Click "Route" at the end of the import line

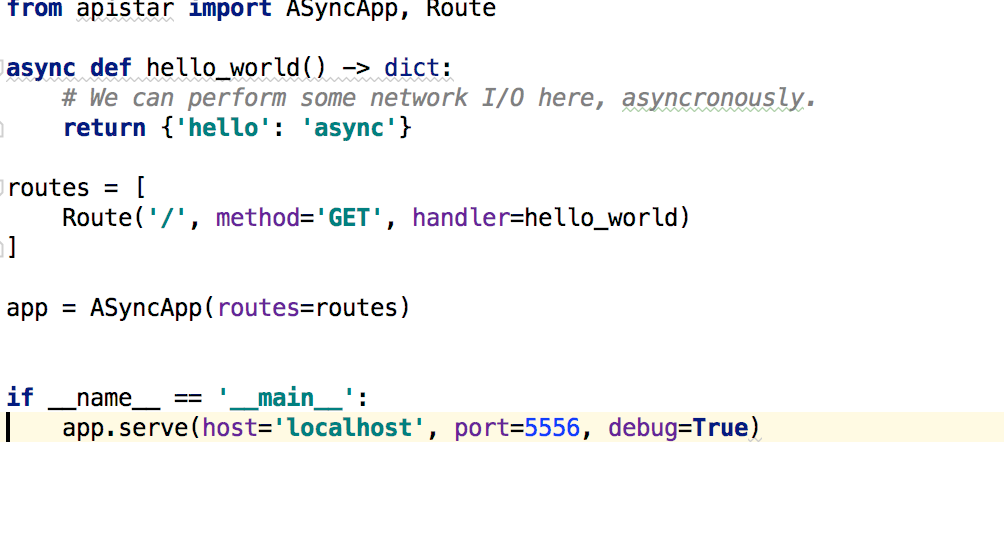(461, 8)
